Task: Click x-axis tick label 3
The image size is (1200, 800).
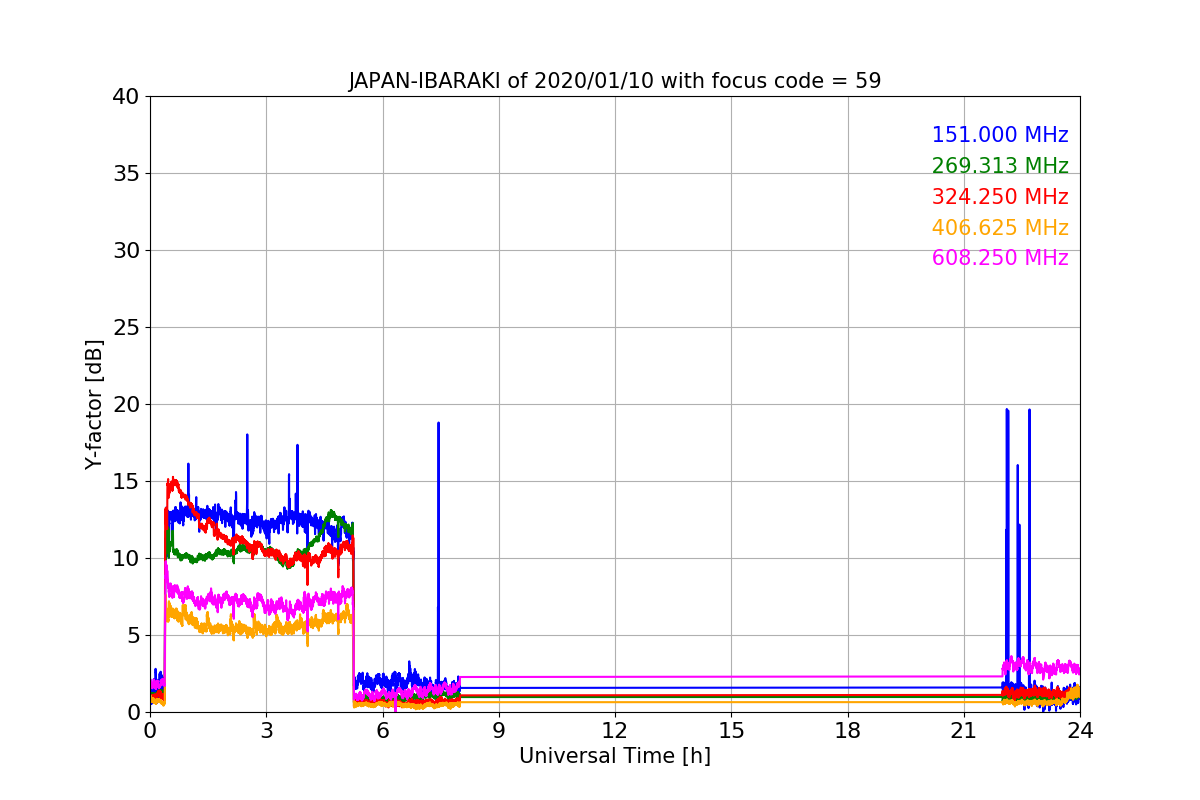Action: coord(266,731)
